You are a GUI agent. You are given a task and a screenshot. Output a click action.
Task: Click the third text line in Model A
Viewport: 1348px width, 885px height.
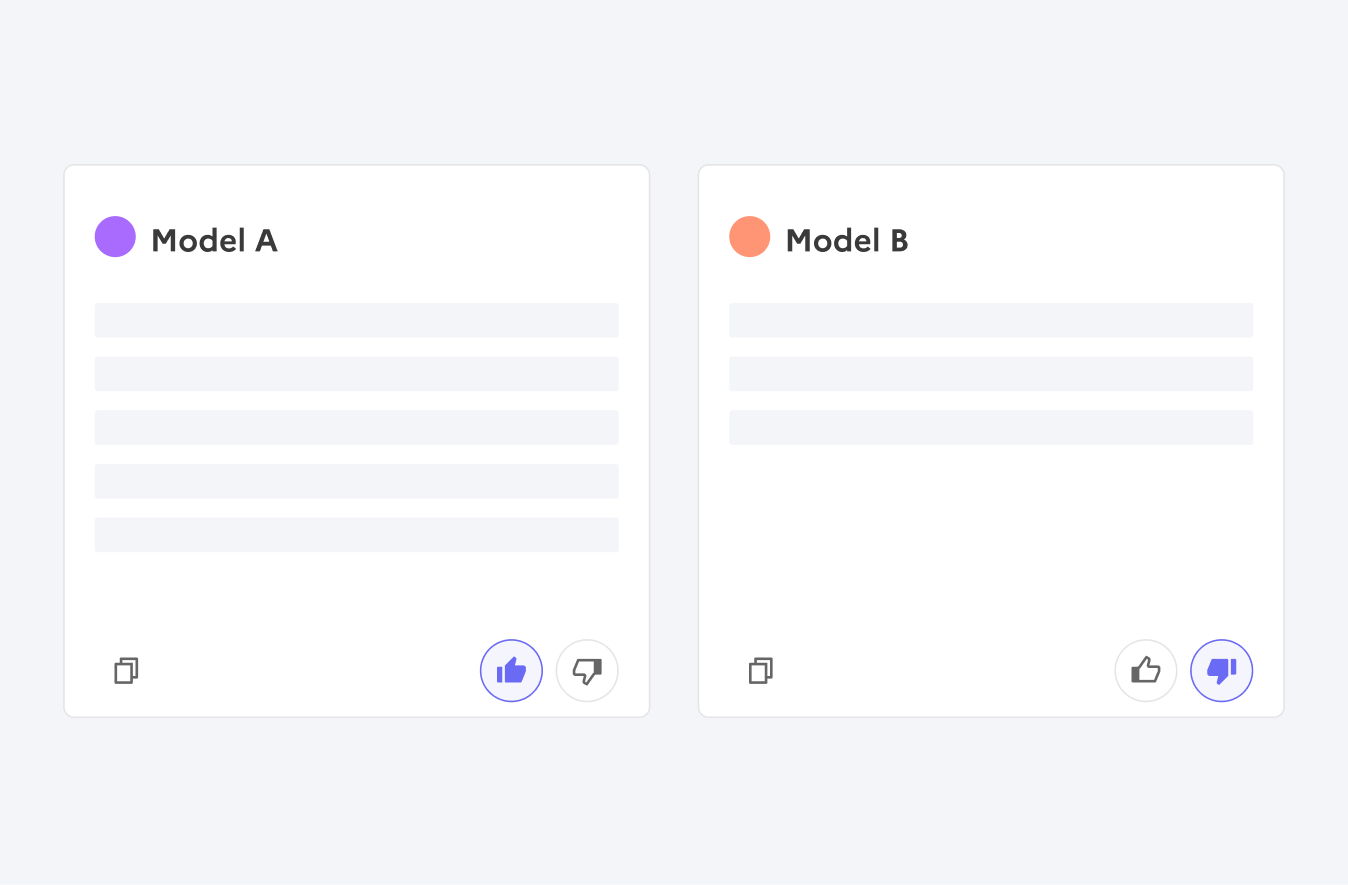[356, 427]
